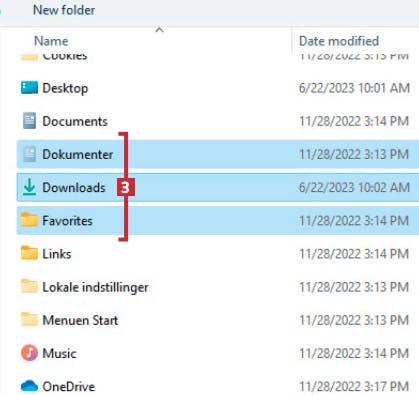Click the red step 3 marker
Screen dimensions: 419x395
point(126,187)
